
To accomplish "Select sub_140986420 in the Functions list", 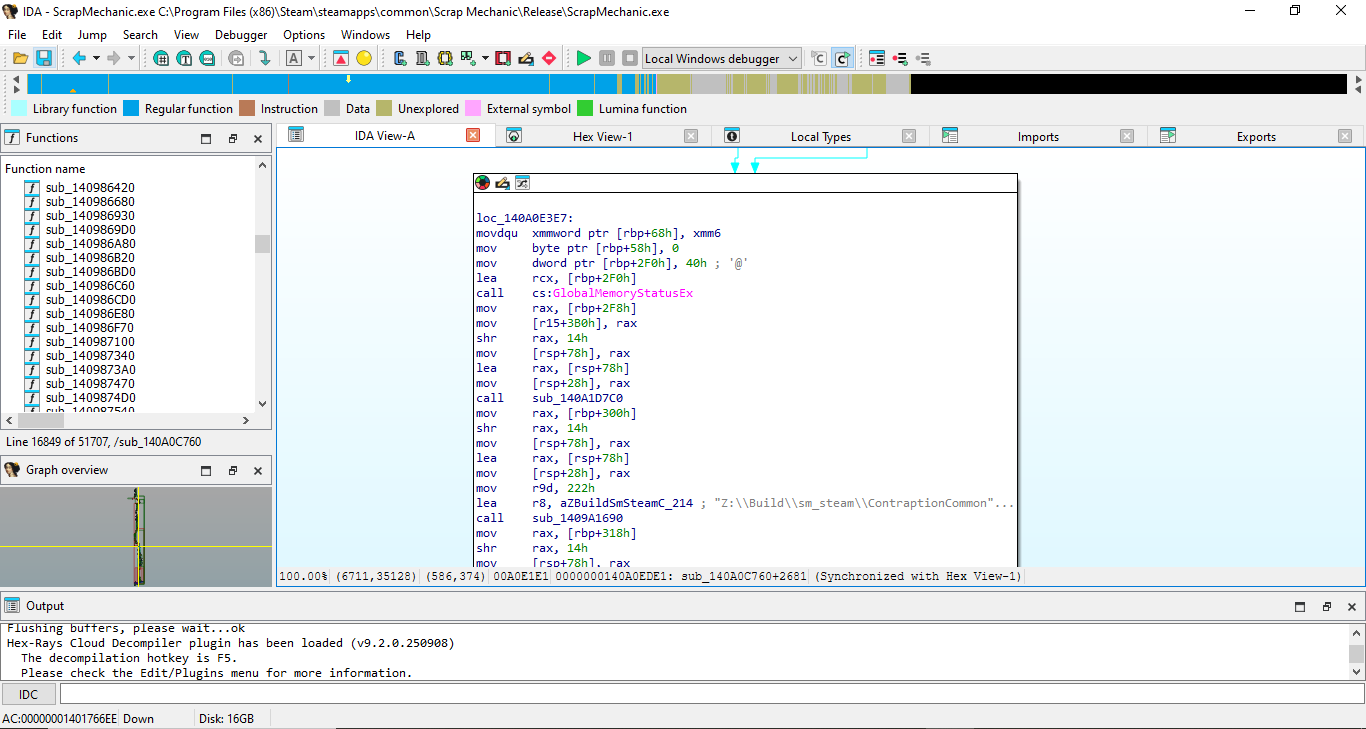I will point(90,187).
